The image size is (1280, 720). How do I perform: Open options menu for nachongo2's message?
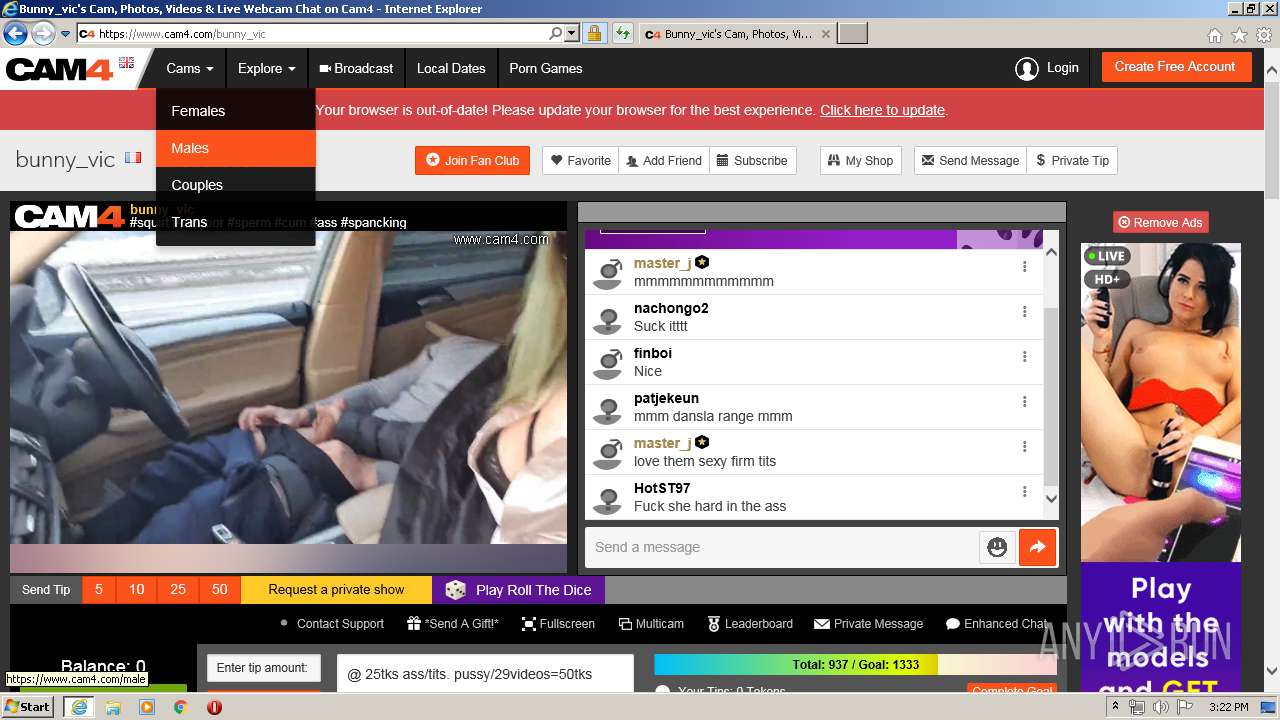(1024, 312)
